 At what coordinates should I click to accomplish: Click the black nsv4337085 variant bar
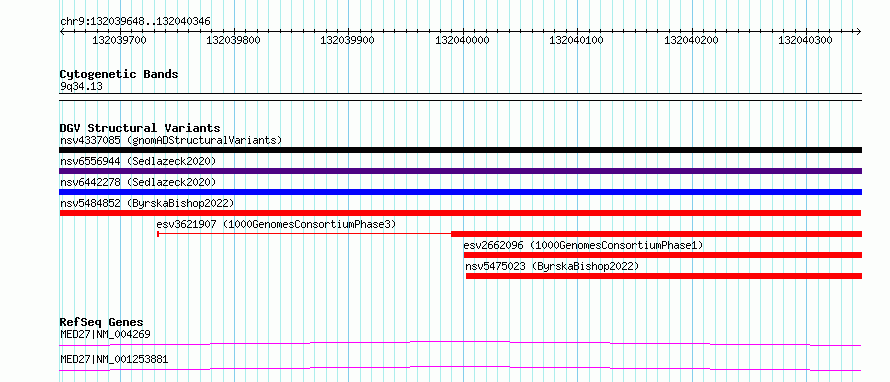coord(460,150)
